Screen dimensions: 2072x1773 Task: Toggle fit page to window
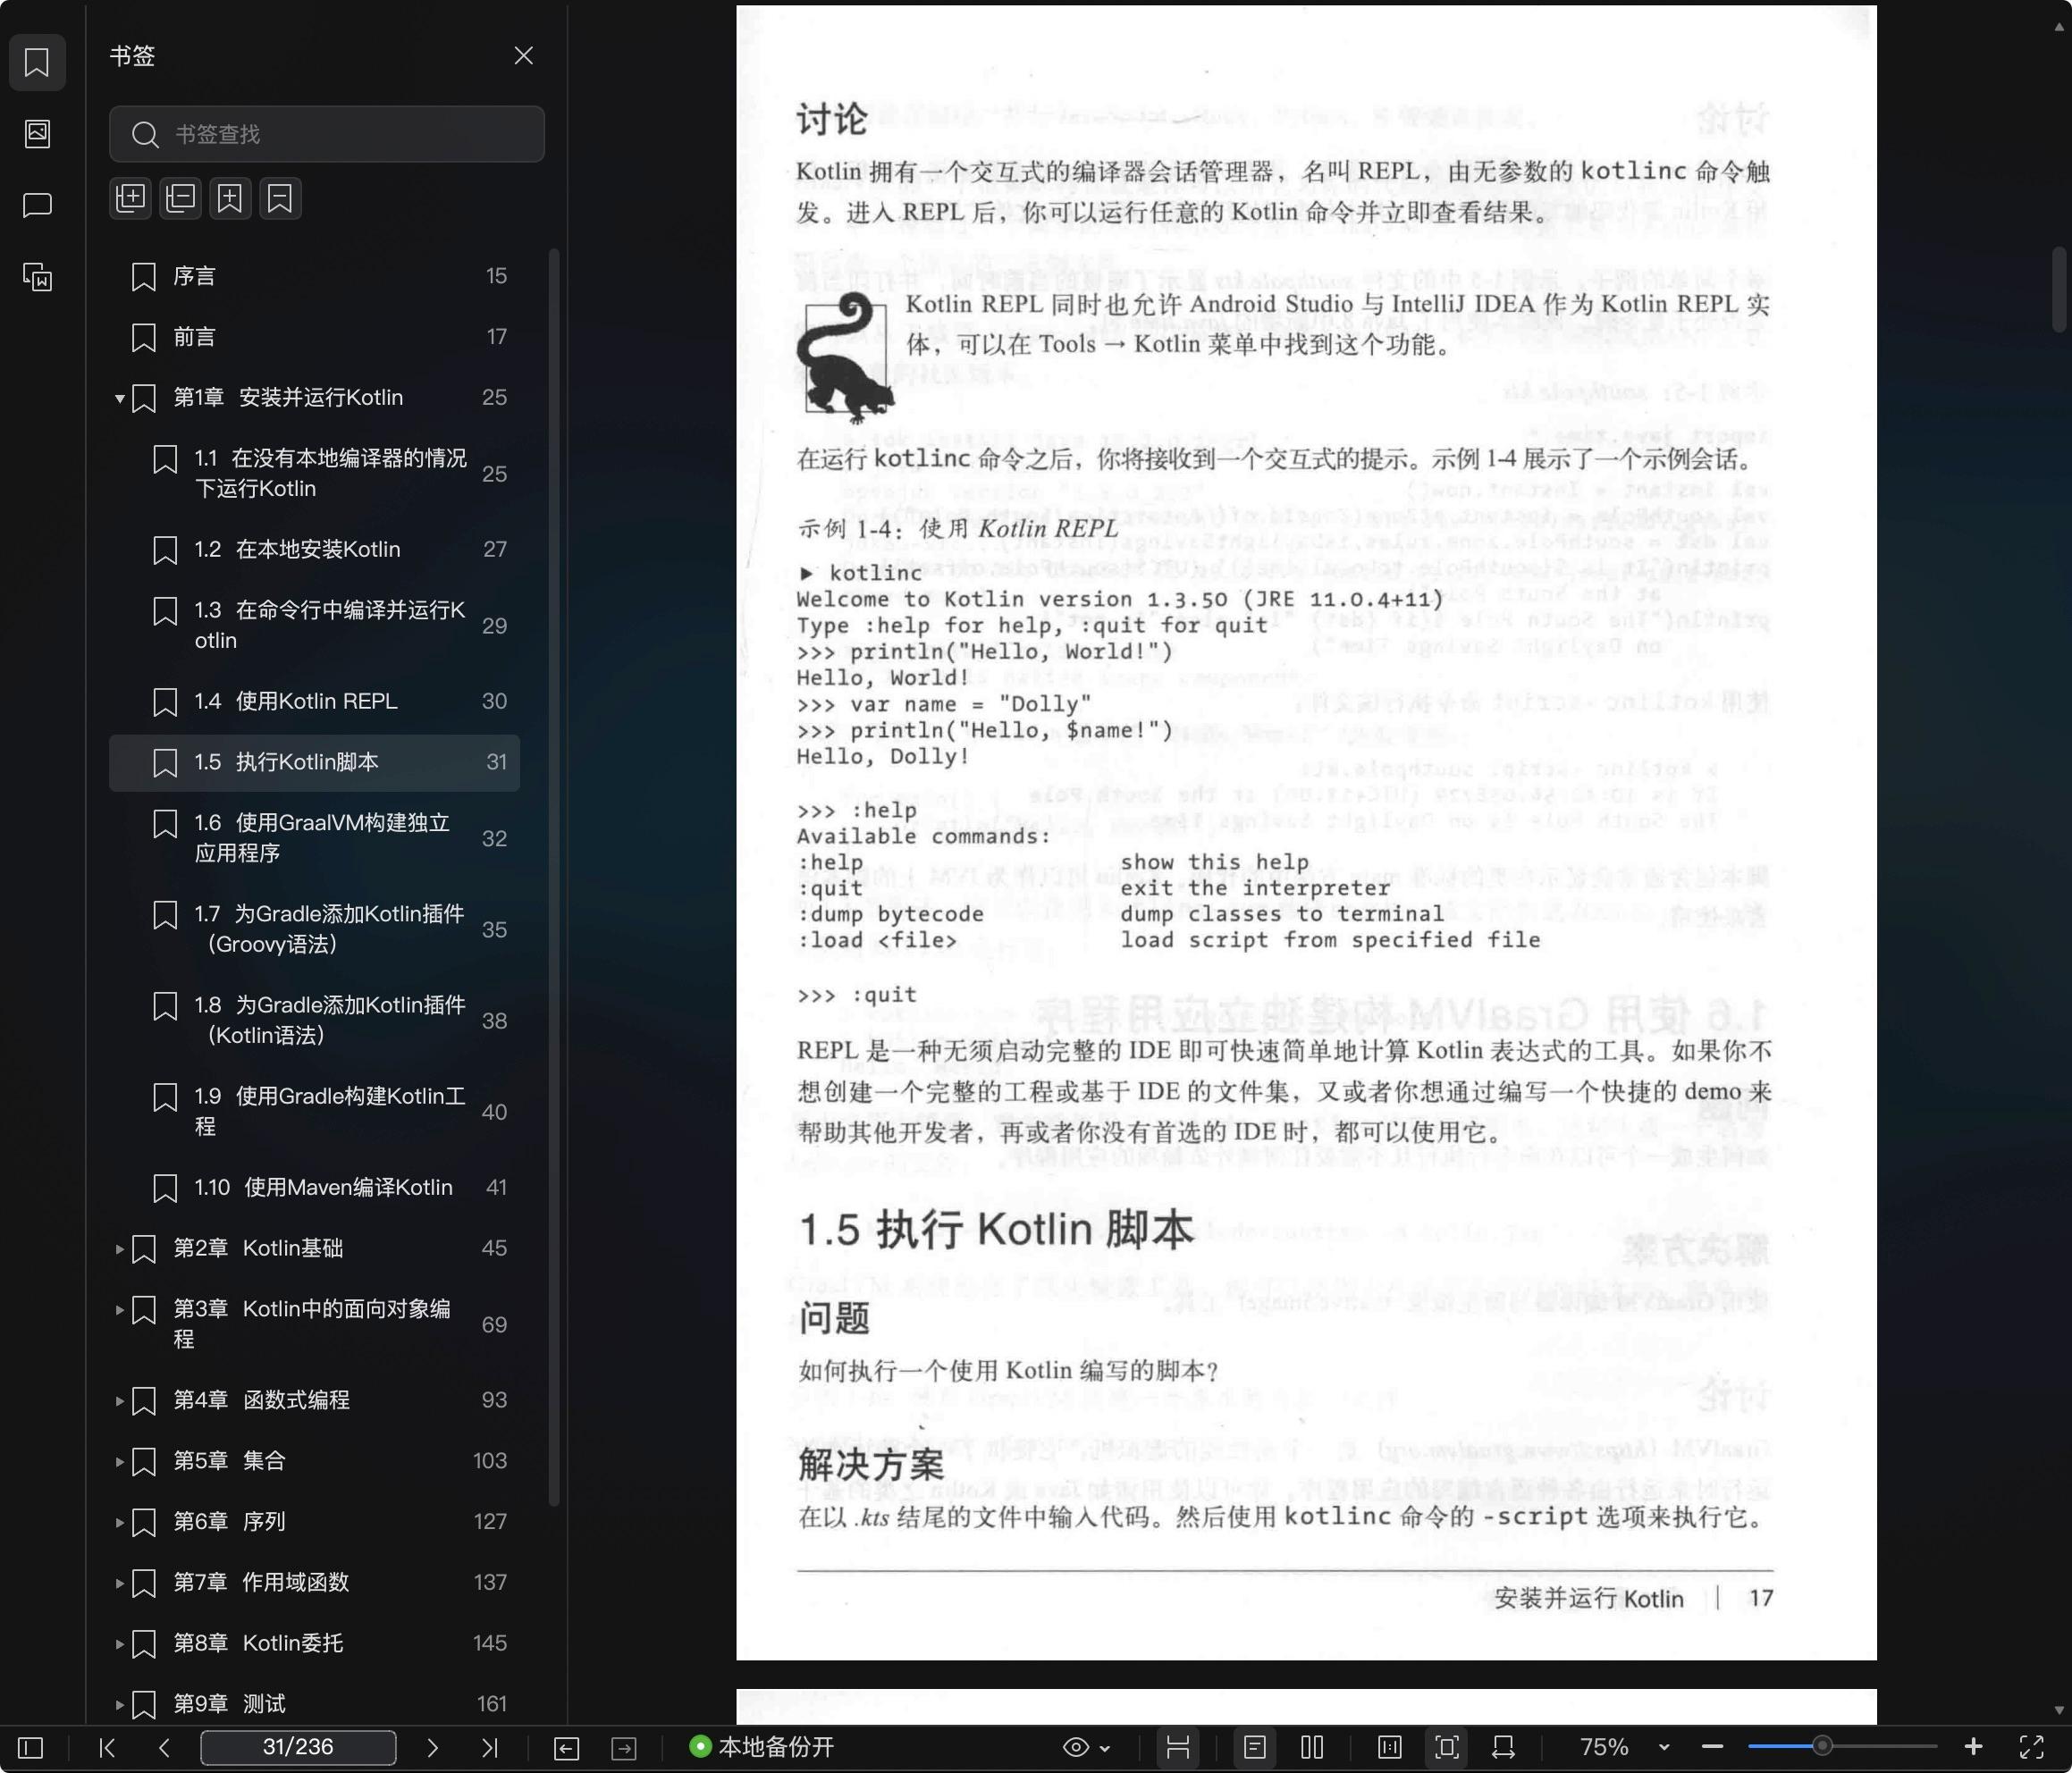[x=1447, y=1747]
